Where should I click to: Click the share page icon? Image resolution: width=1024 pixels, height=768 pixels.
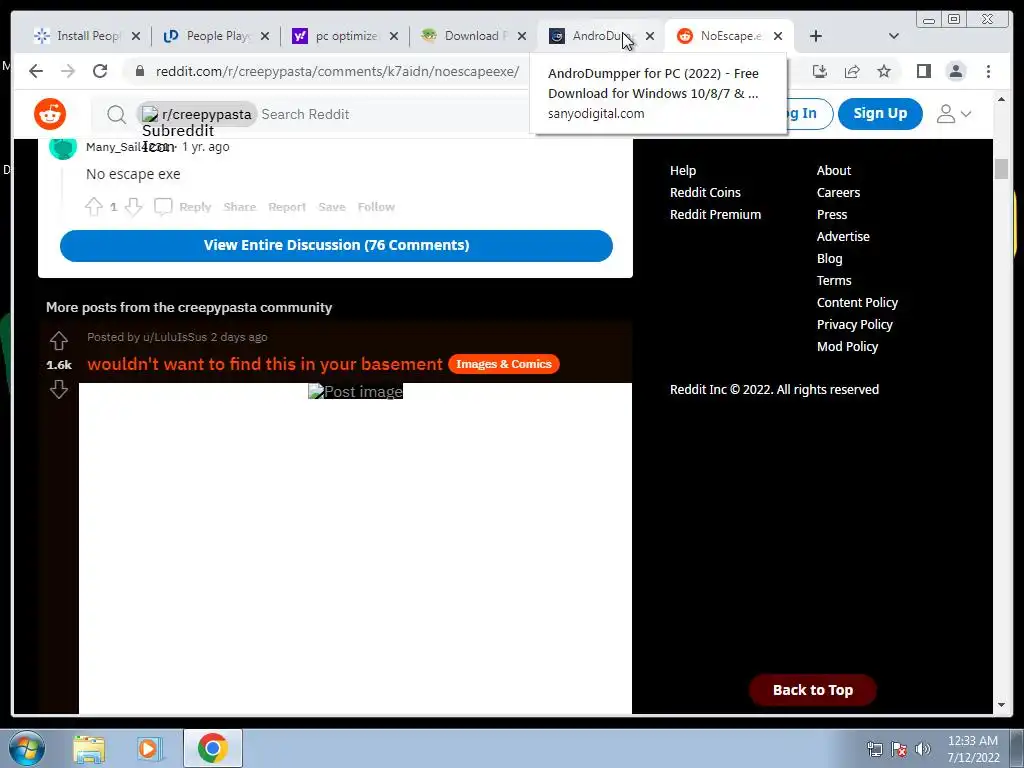852,71
